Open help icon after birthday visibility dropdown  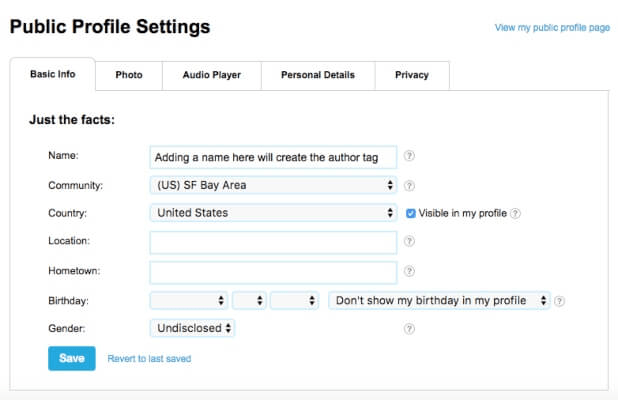point(559,301)
